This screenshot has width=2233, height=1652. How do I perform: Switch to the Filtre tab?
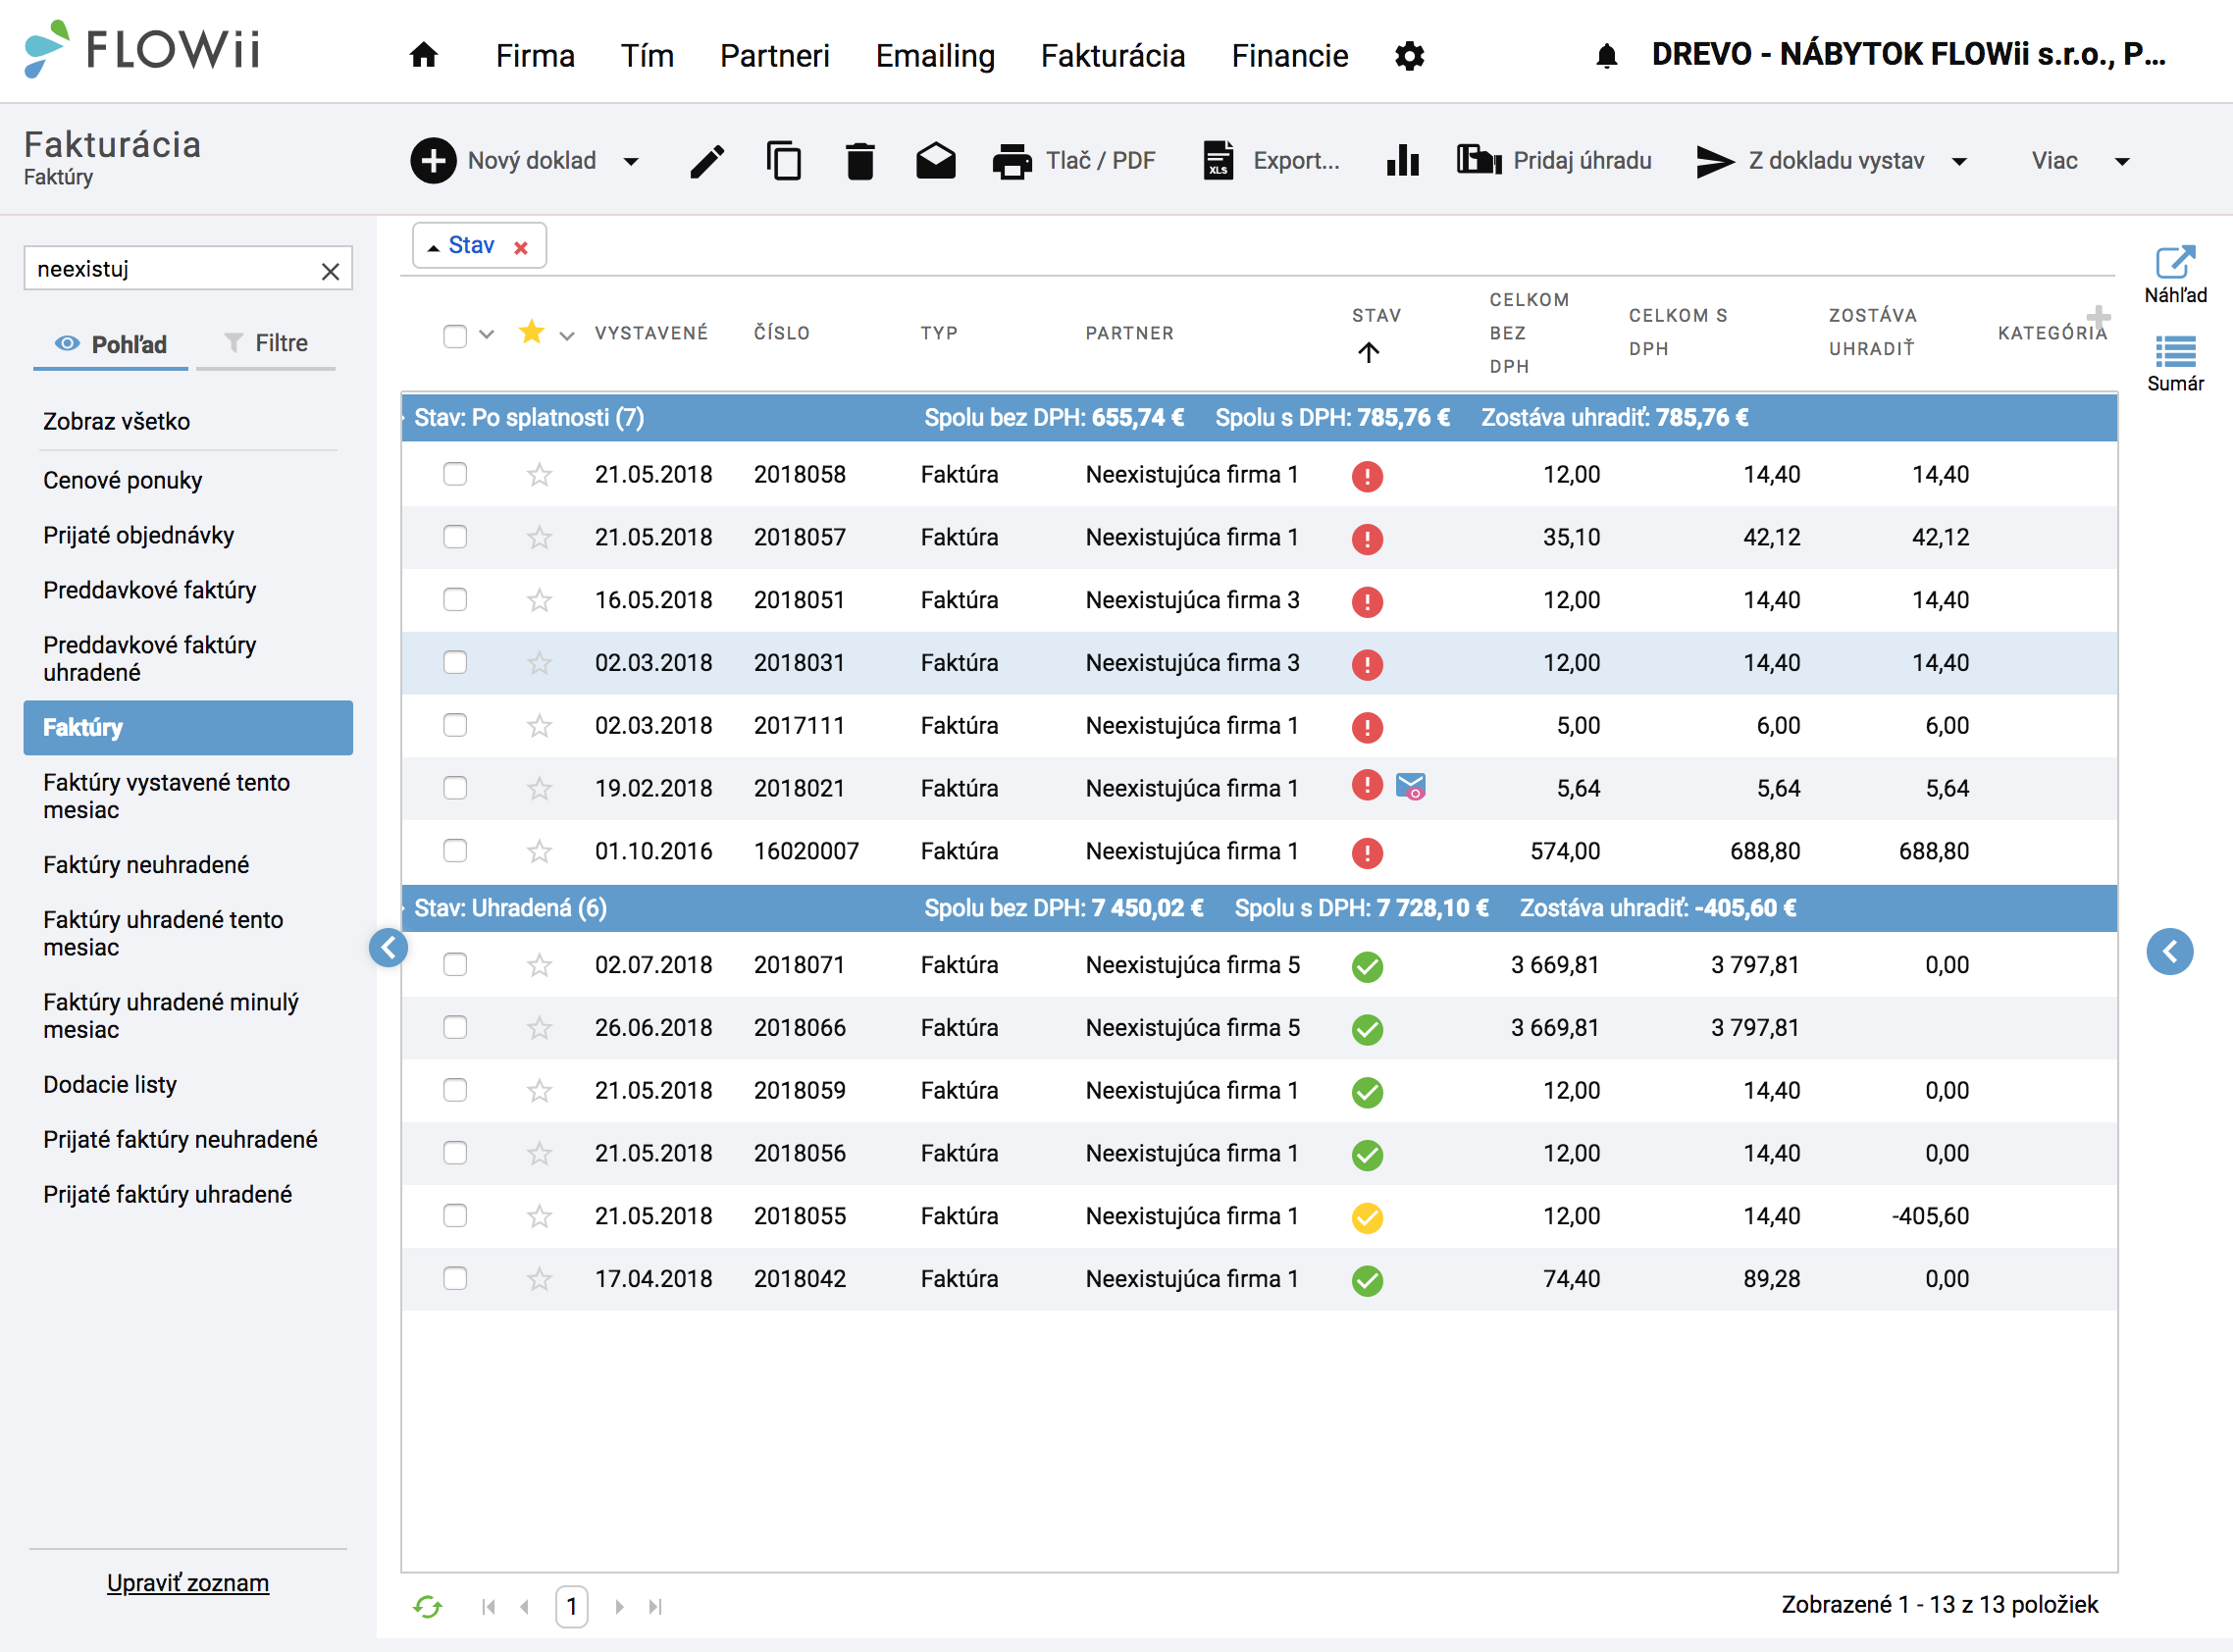pyautogui.click(x=266, y=343)
